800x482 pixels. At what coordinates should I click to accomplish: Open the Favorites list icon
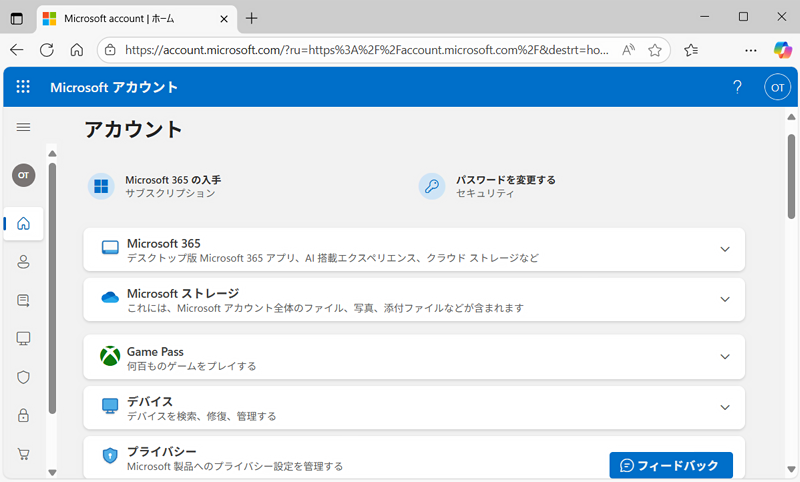[691, 50]
